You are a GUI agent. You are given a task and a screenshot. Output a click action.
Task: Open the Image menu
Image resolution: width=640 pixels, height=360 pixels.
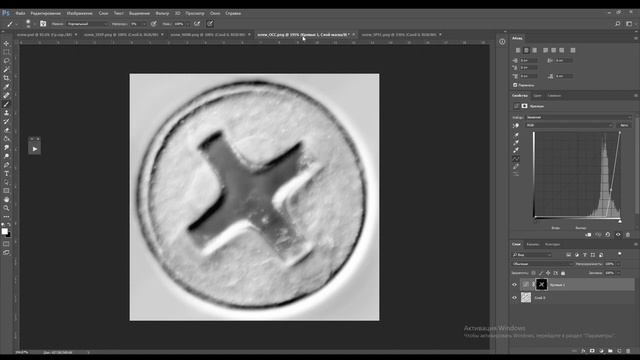click(80, 13)
